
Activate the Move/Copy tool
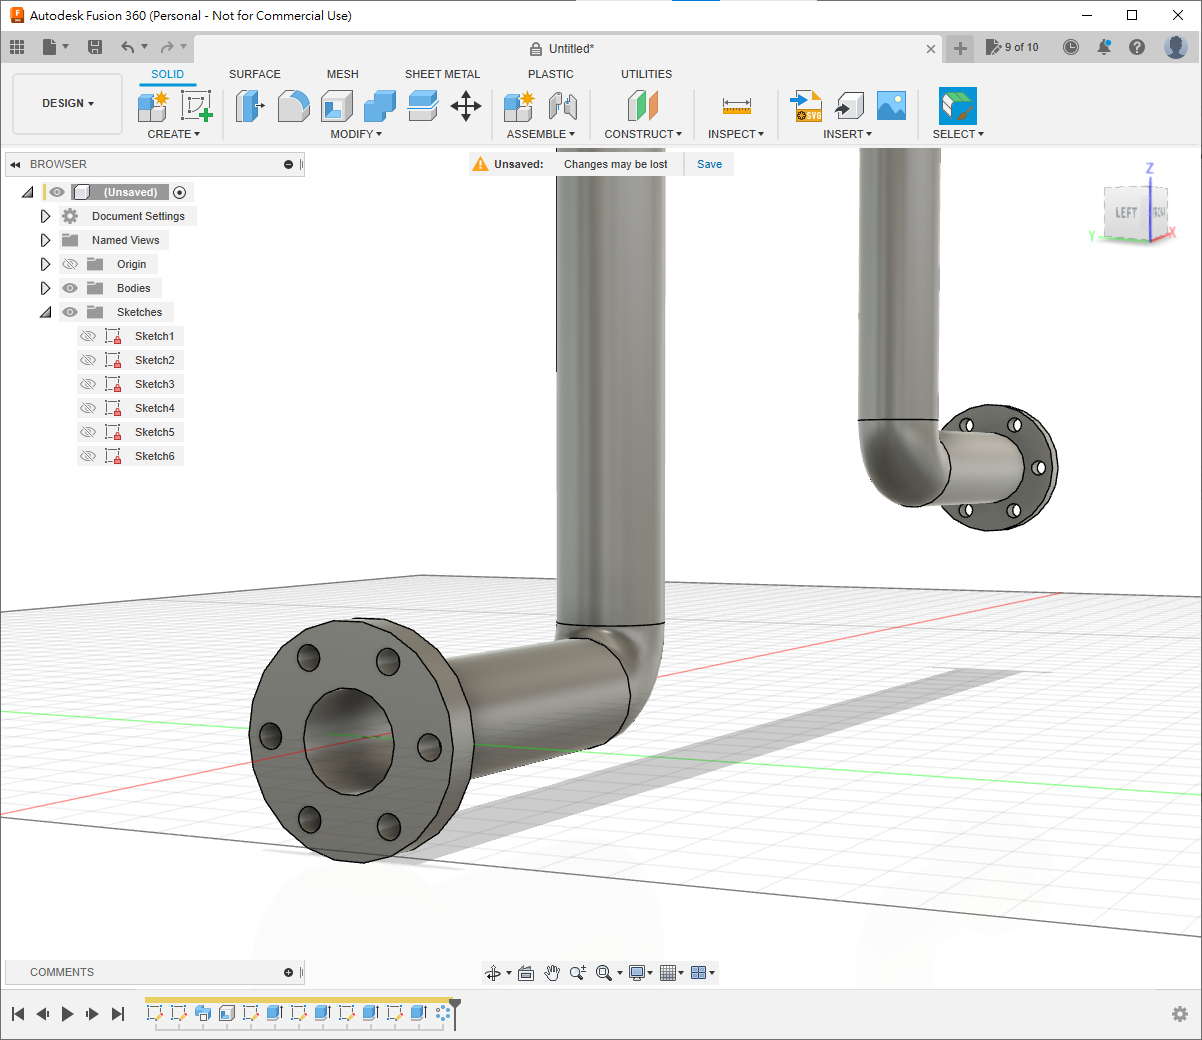click(466, 106)
